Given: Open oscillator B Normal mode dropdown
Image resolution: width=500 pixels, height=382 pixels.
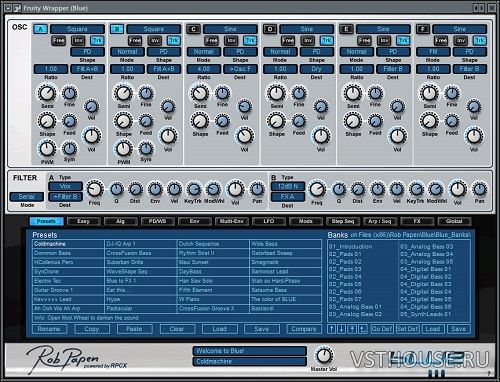Looking at the screenshot, I should pos(127,52).
